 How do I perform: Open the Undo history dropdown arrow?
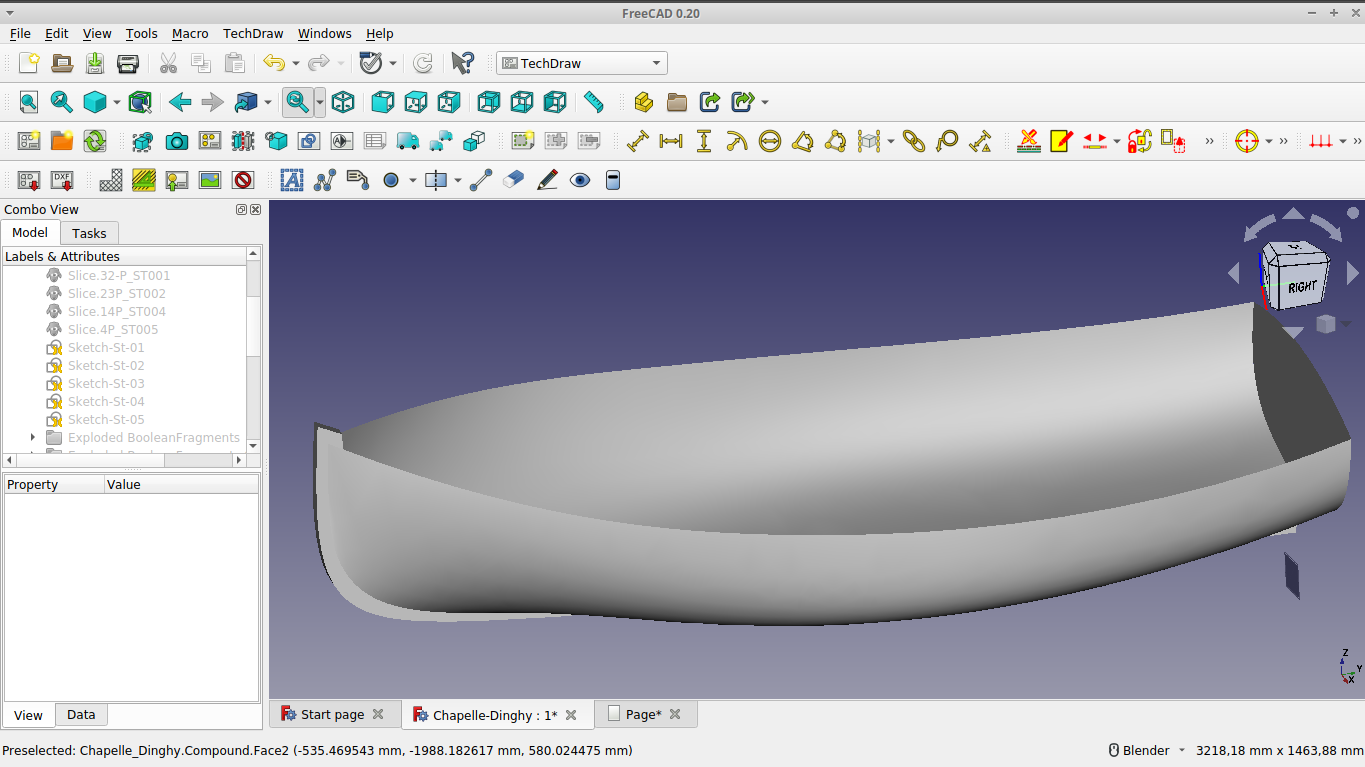pyautogui.click(x=295, y=63)
